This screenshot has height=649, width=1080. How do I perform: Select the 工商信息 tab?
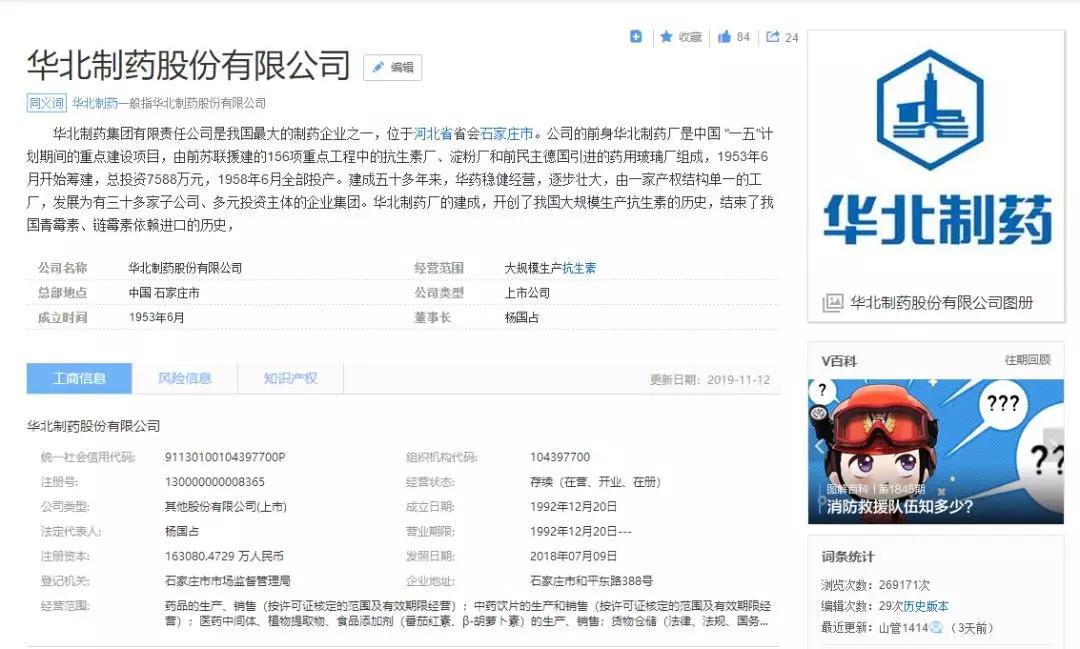tap(79, 378)
